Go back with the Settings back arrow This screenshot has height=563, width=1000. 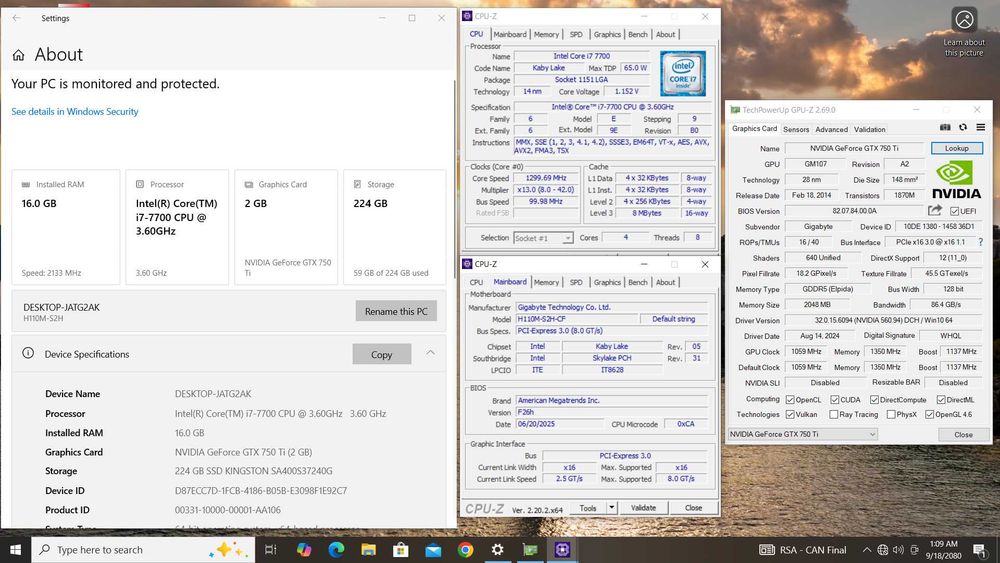coord(16,18)
